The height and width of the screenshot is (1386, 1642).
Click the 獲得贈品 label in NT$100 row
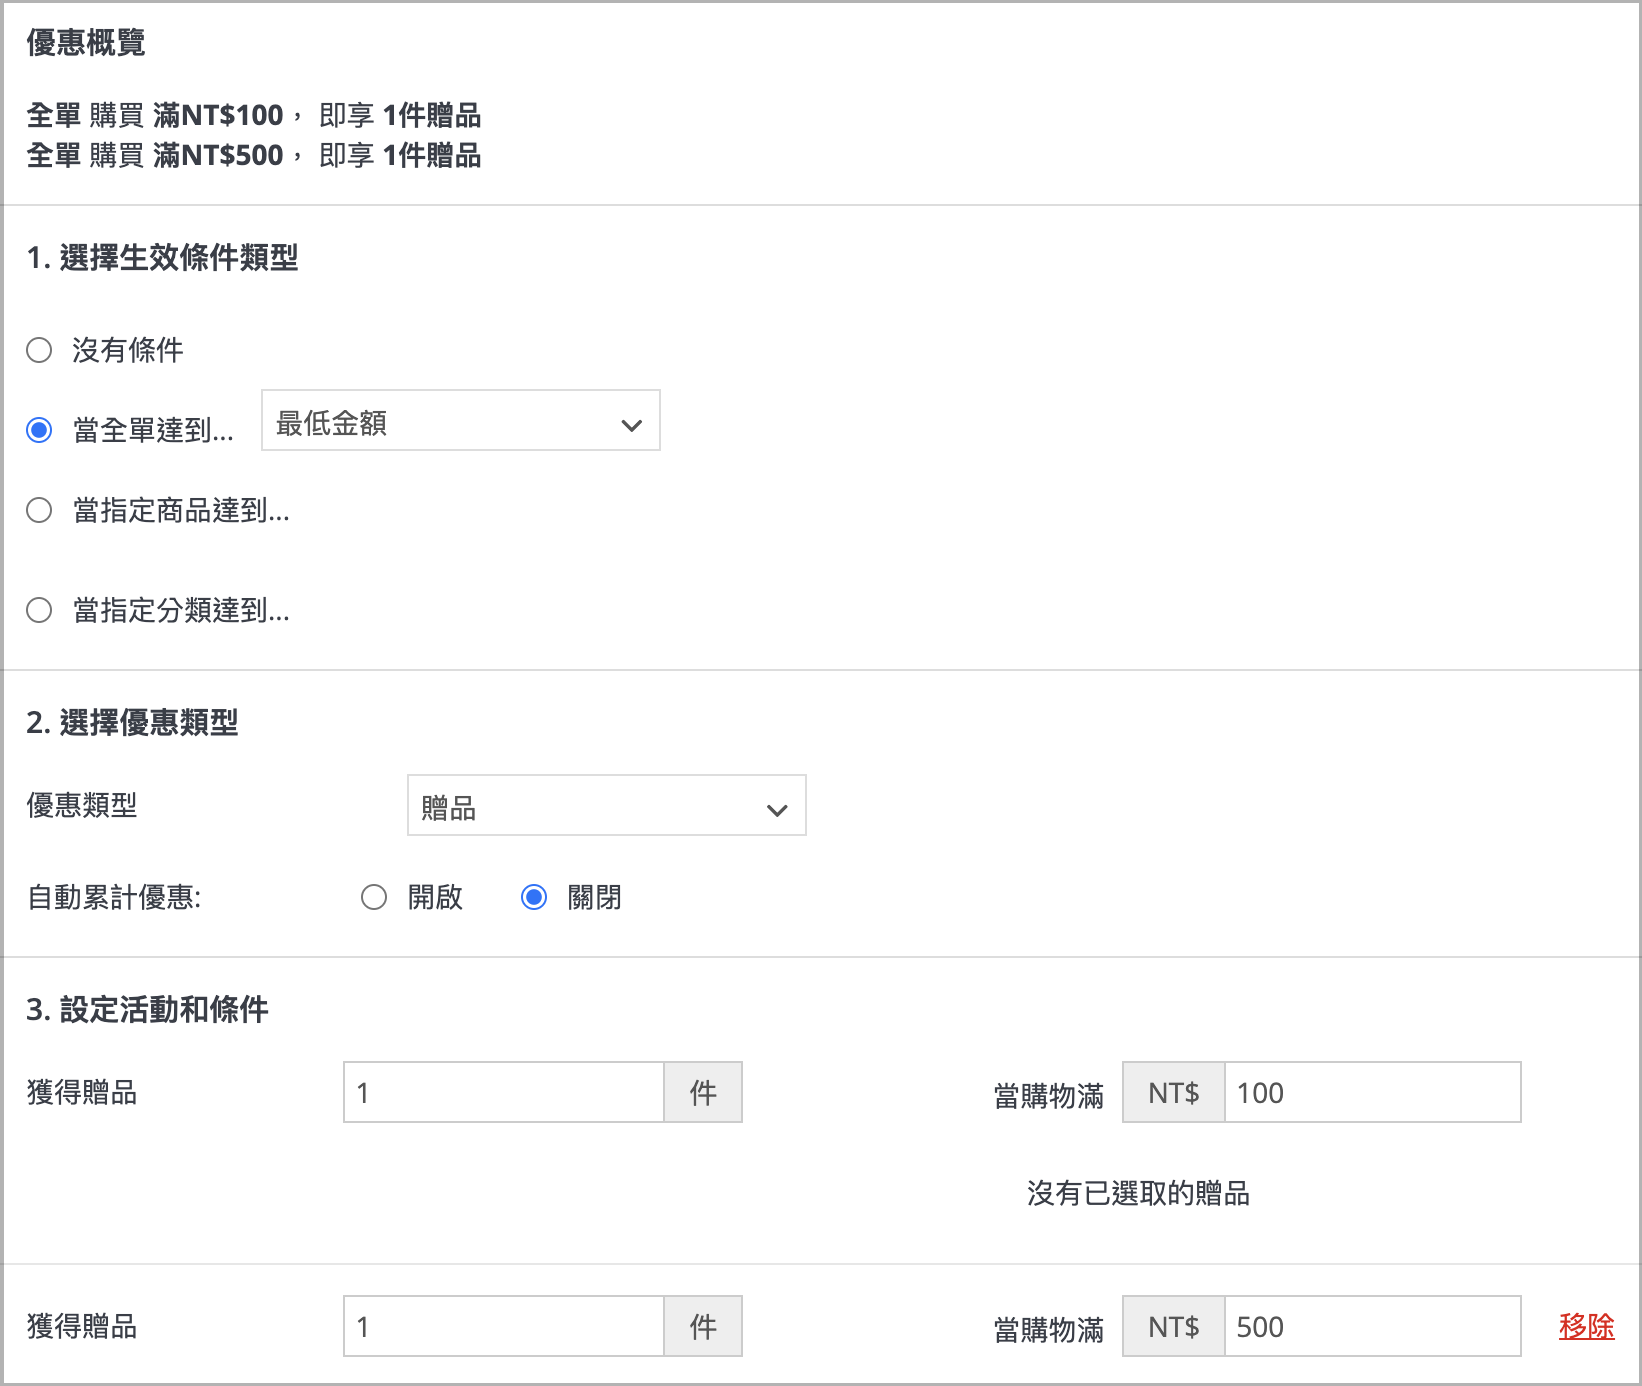click(82, 1092)
